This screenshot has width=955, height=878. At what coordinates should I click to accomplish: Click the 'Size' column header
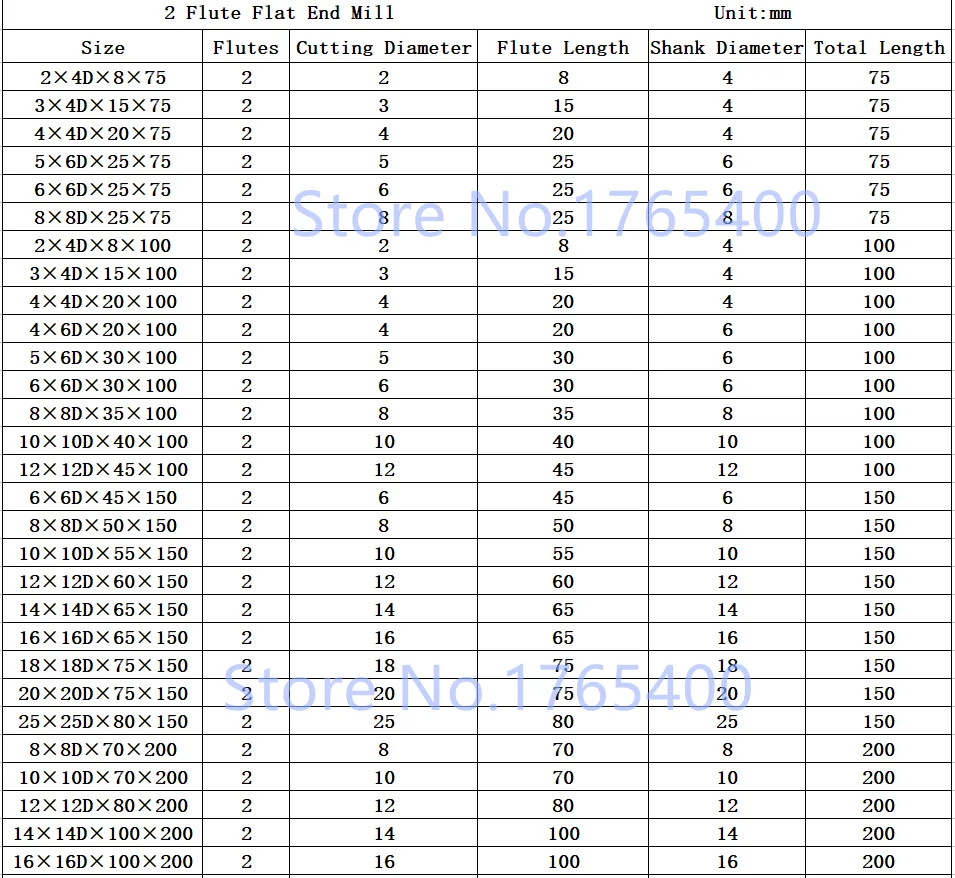[102, 47]
